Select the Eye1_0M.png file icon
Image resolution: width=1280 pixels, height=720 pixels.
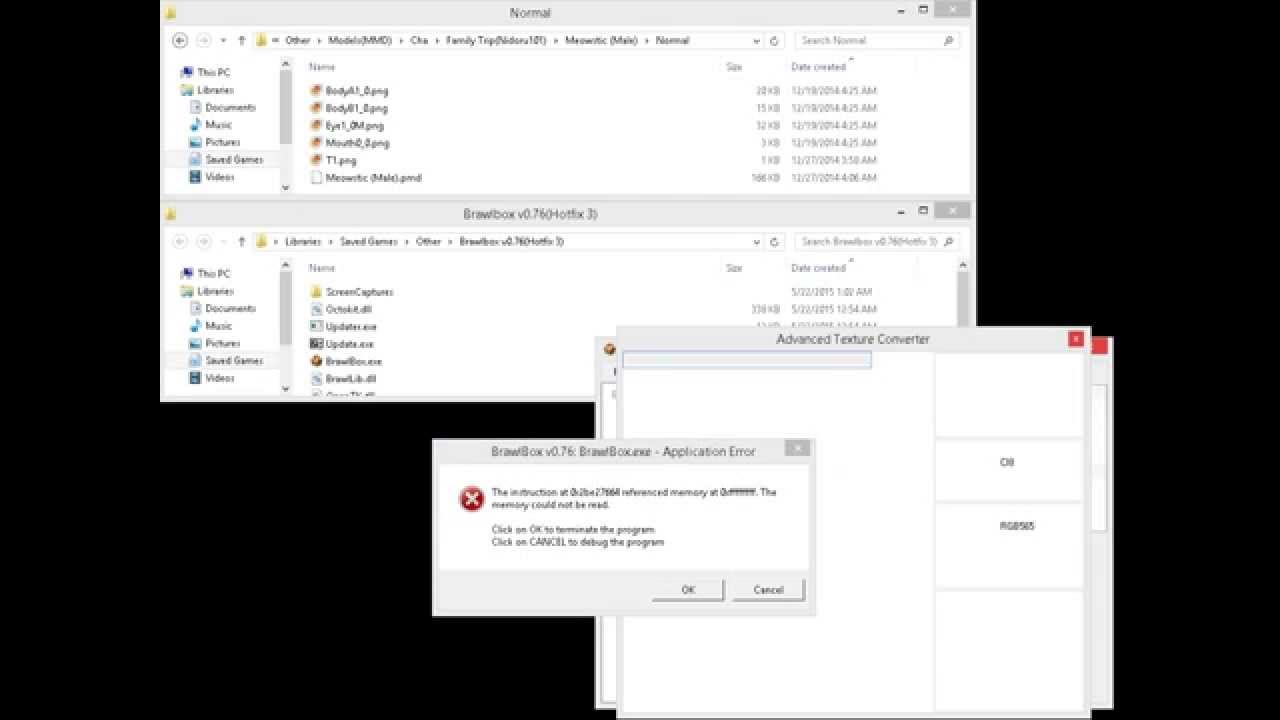click(316, 126)
